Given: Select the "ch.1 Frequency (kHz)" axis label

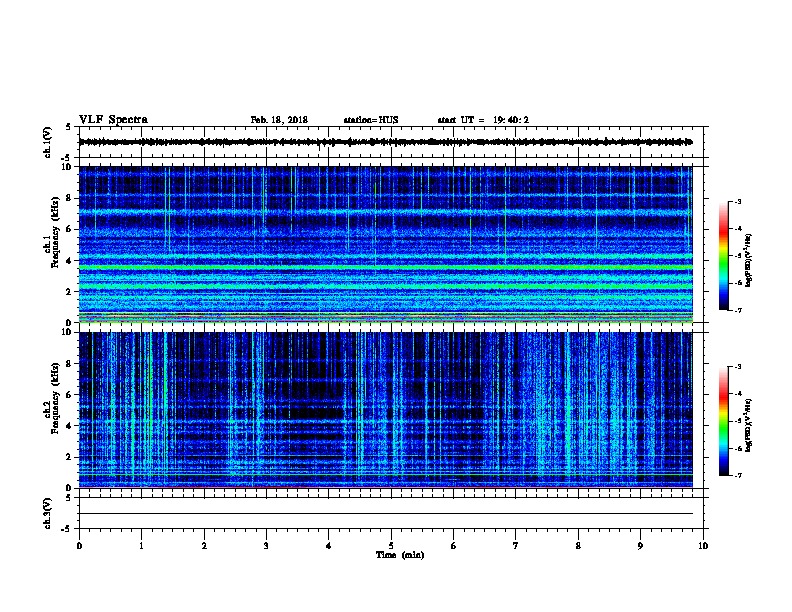Looking at the screenshot, I should click(x=51, y=233).
